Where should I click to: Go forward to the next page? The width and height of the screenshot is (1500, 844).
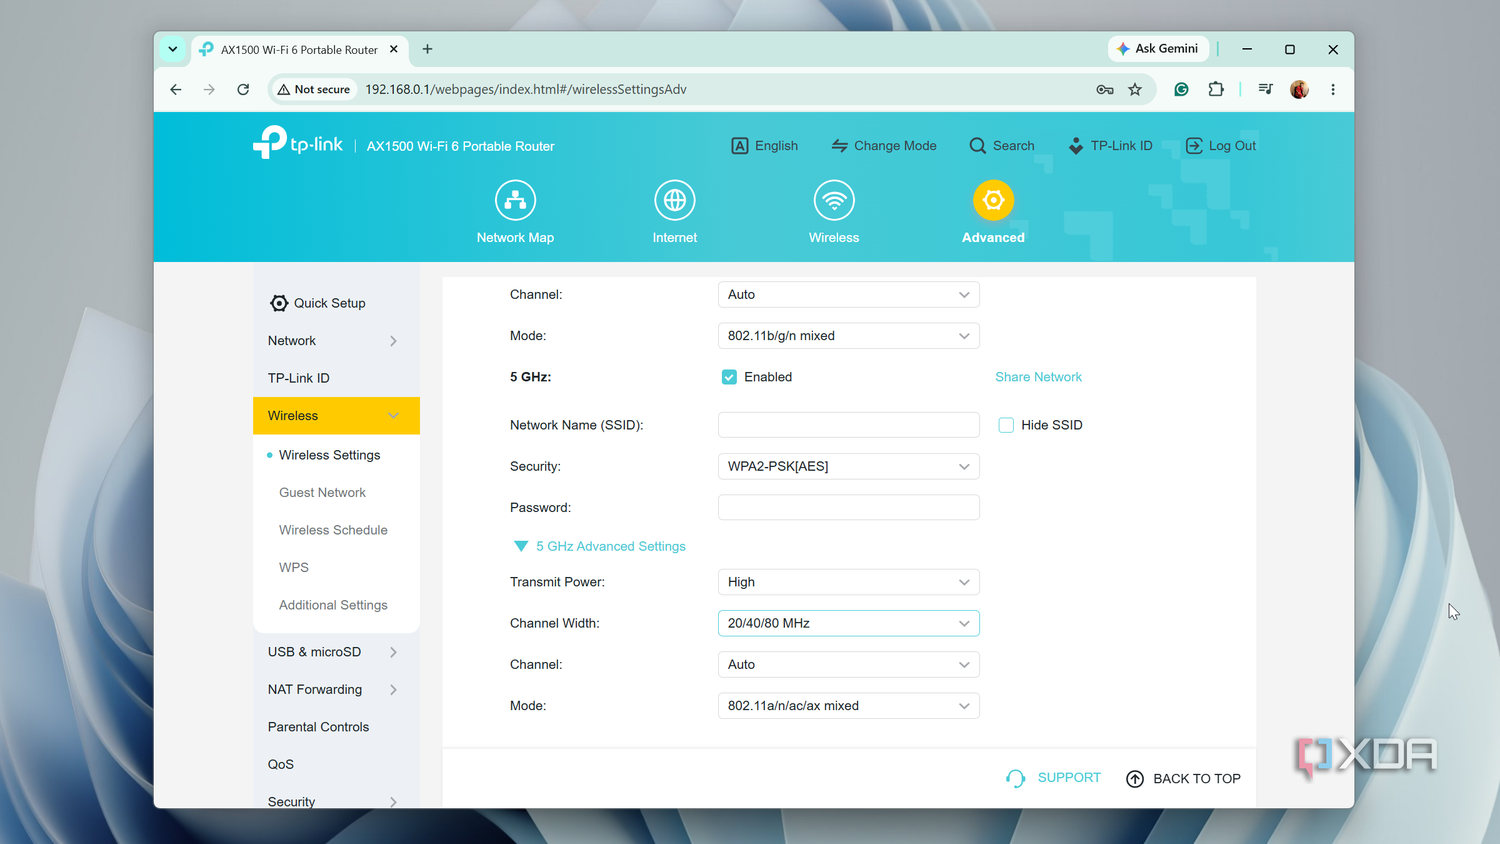[209, 89]
